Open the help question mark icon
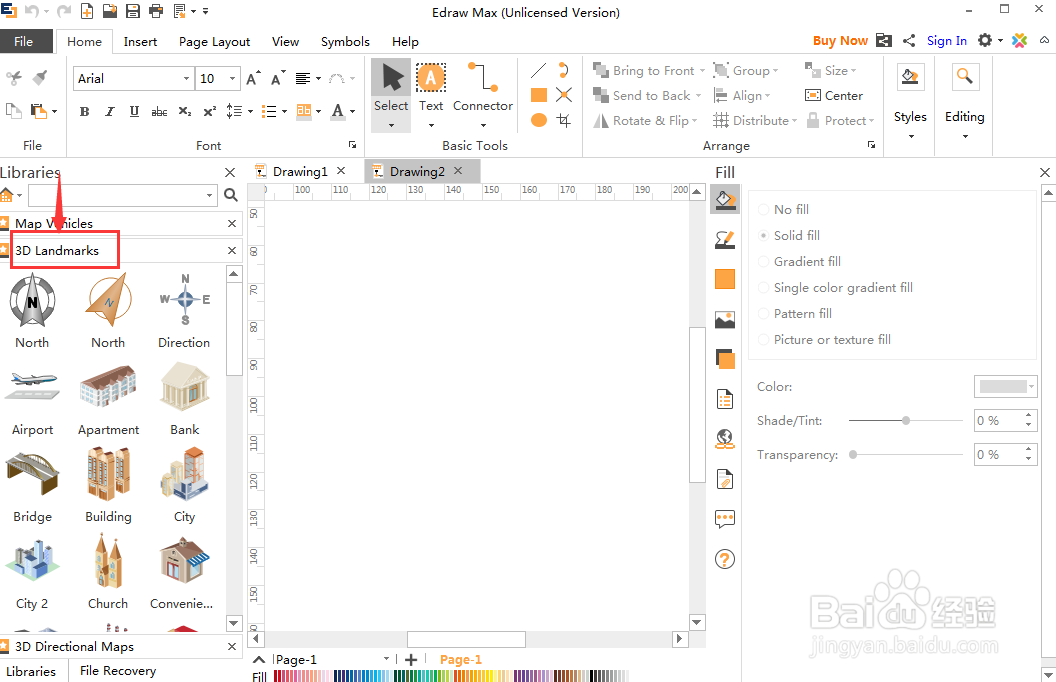This screenshot has height=682, width=1056. [725, 559]
